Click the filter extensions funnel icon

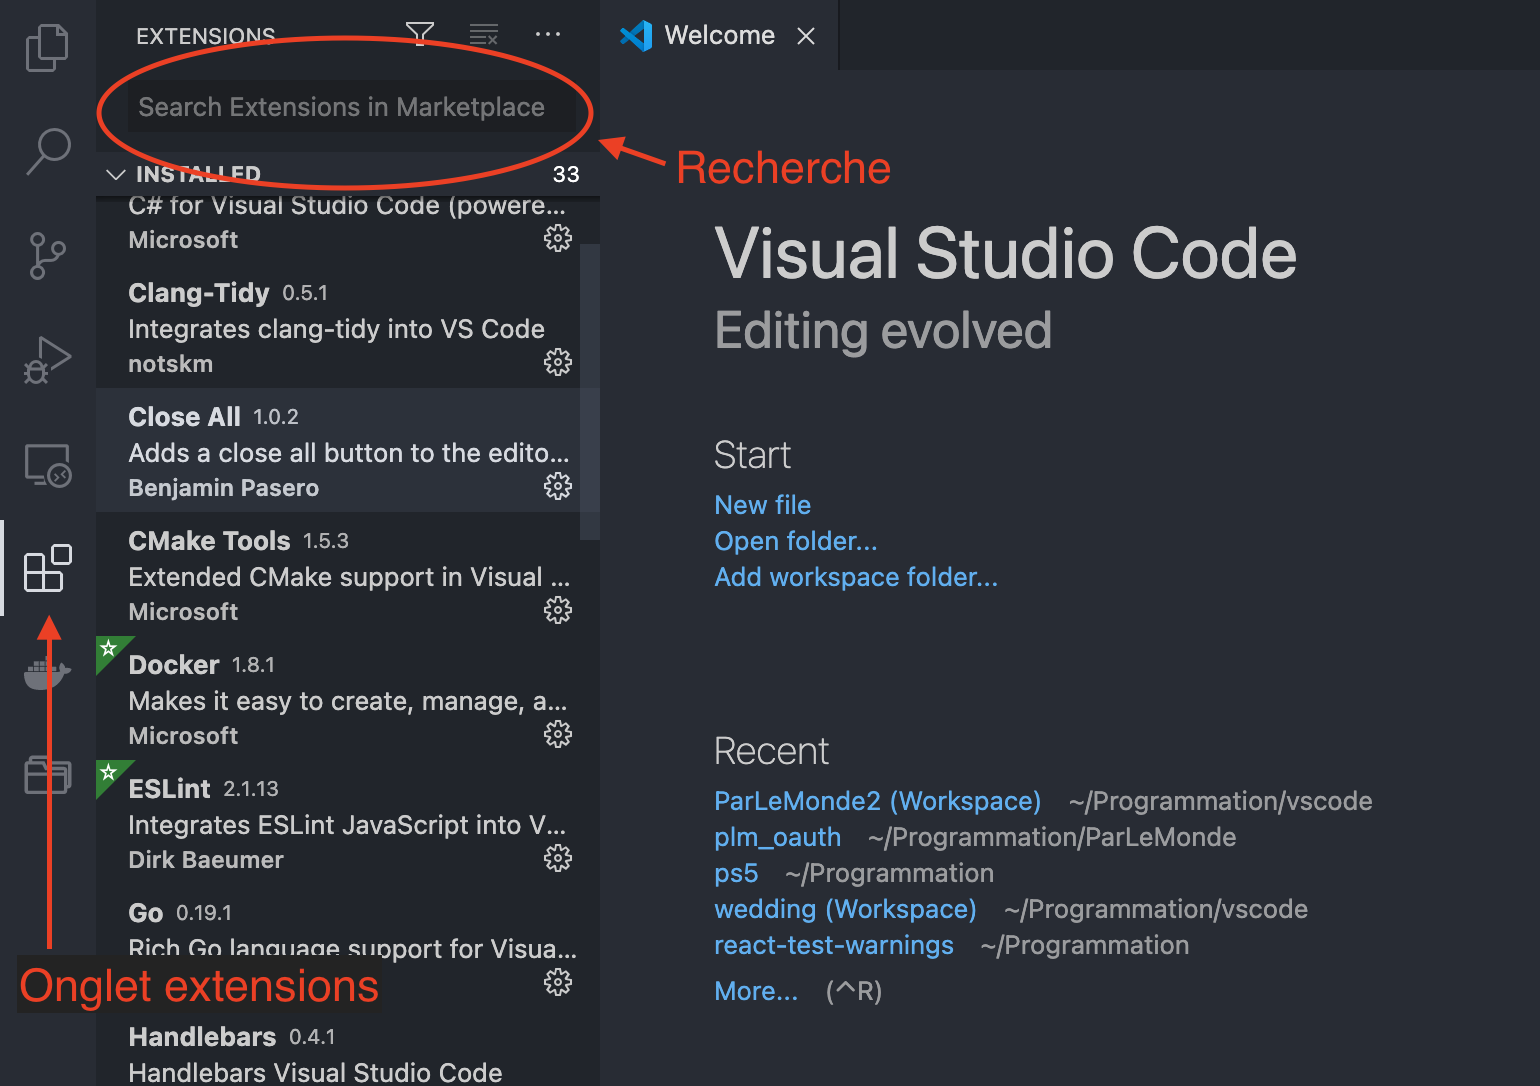coord(420,35)
